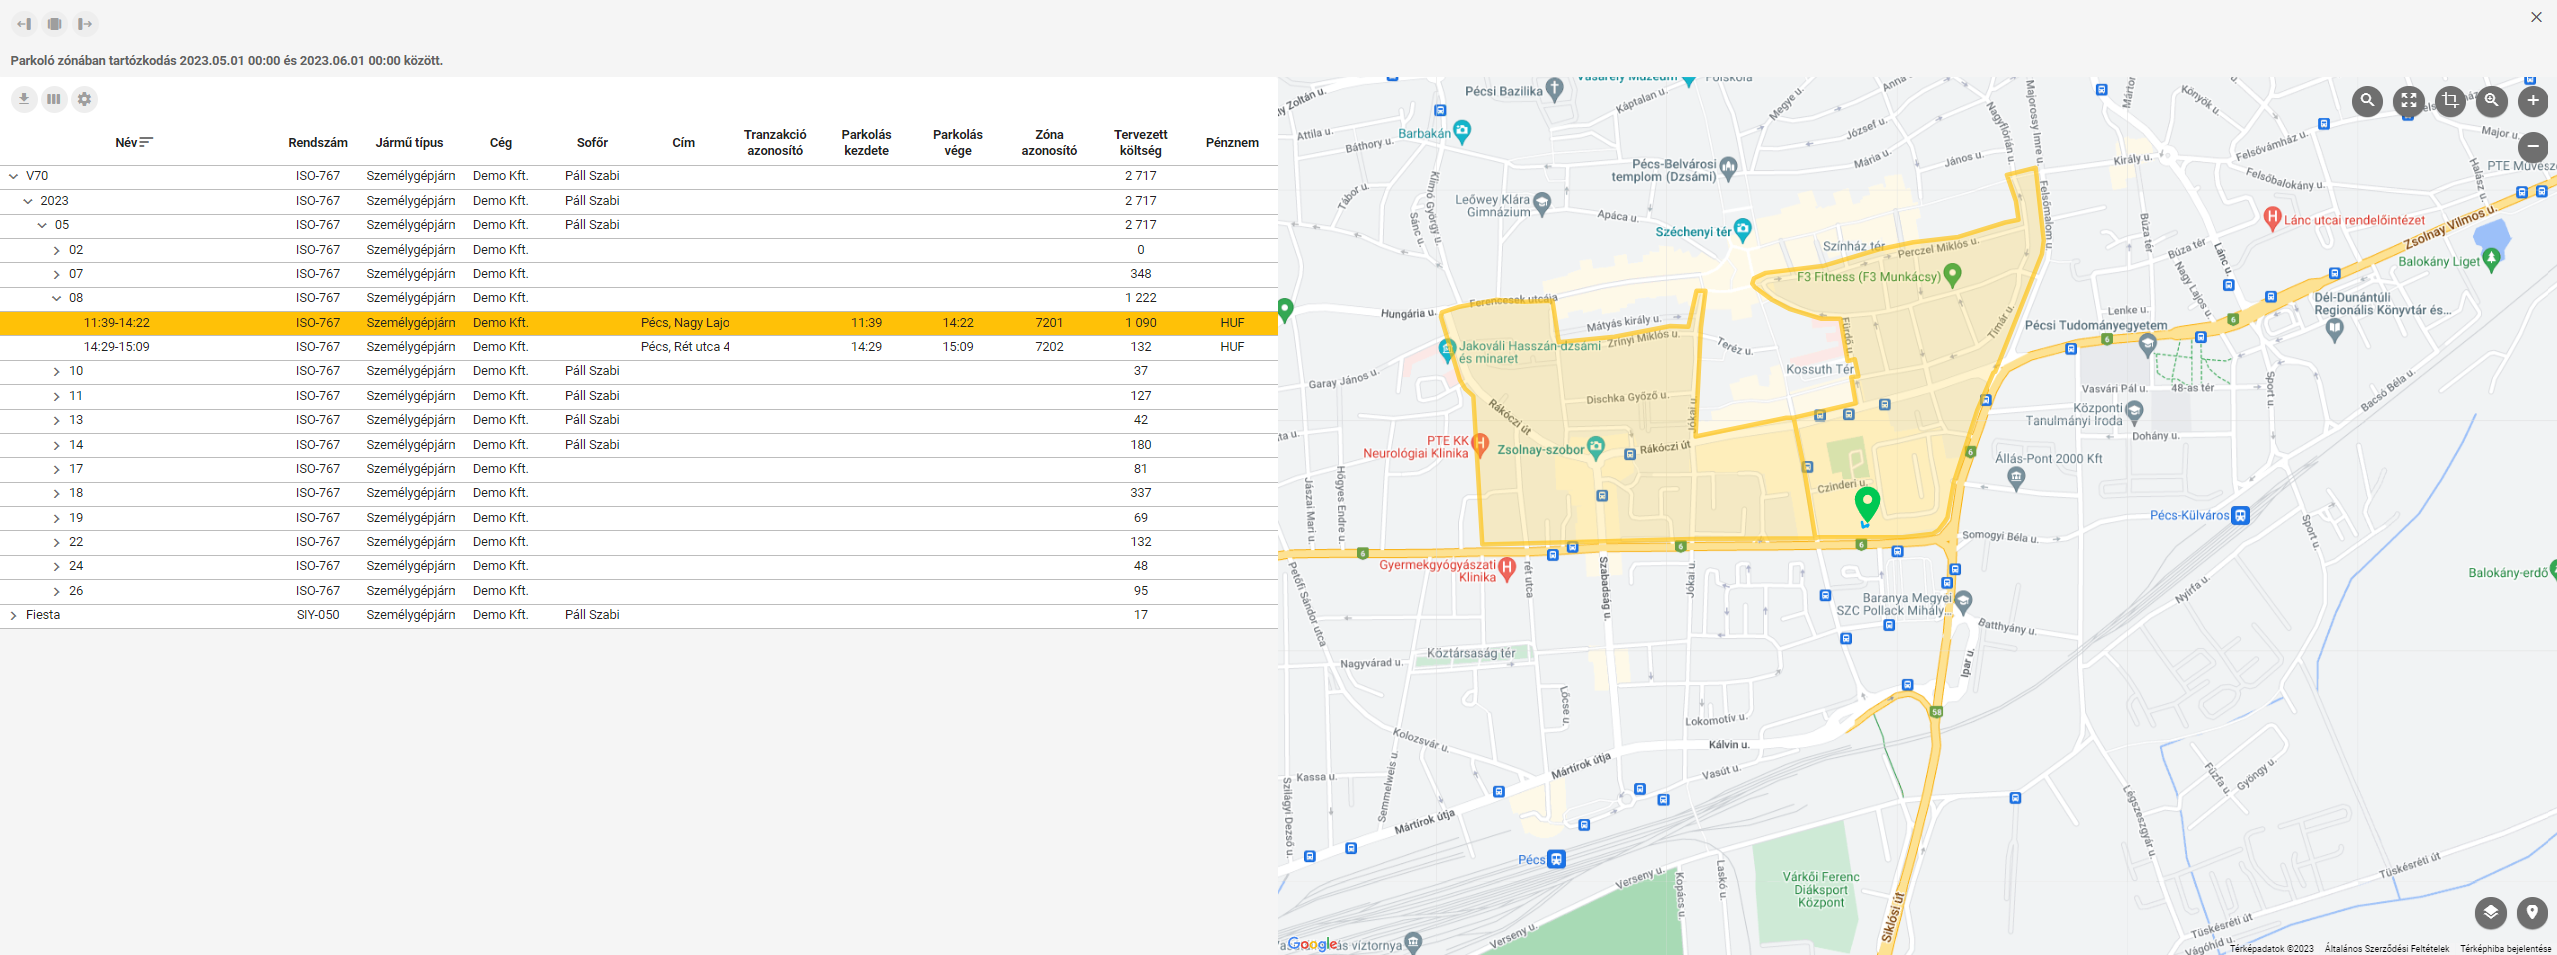Expand day 10 row in tree
Image resolution: width=2557 pixels, height=955 pixels.
pyautogui.click(x=57, y=371)
